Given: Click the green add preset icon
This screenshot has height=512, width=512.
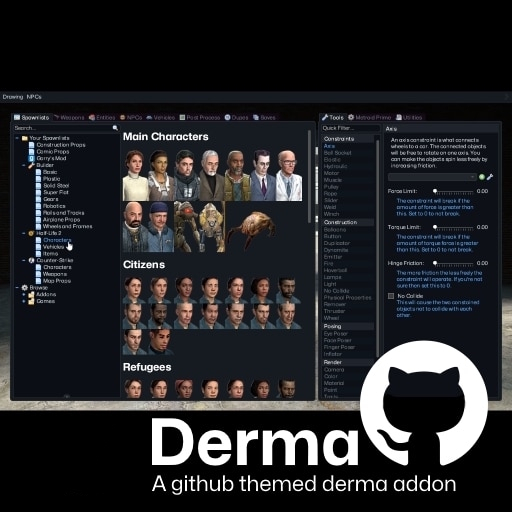Looking at the screenshot, I should click(x=482, y=177).
